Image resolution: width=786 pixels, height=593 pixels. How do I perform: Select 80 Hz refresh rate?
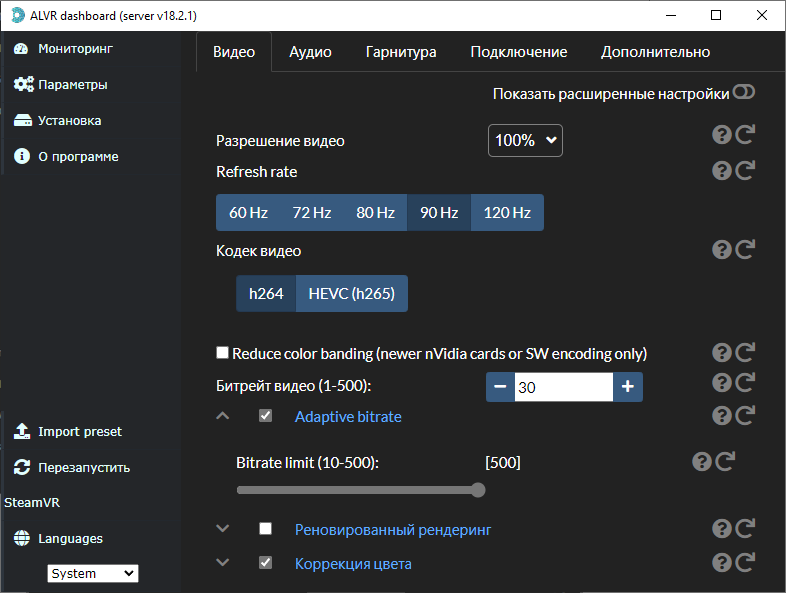[x=375, y=213]
